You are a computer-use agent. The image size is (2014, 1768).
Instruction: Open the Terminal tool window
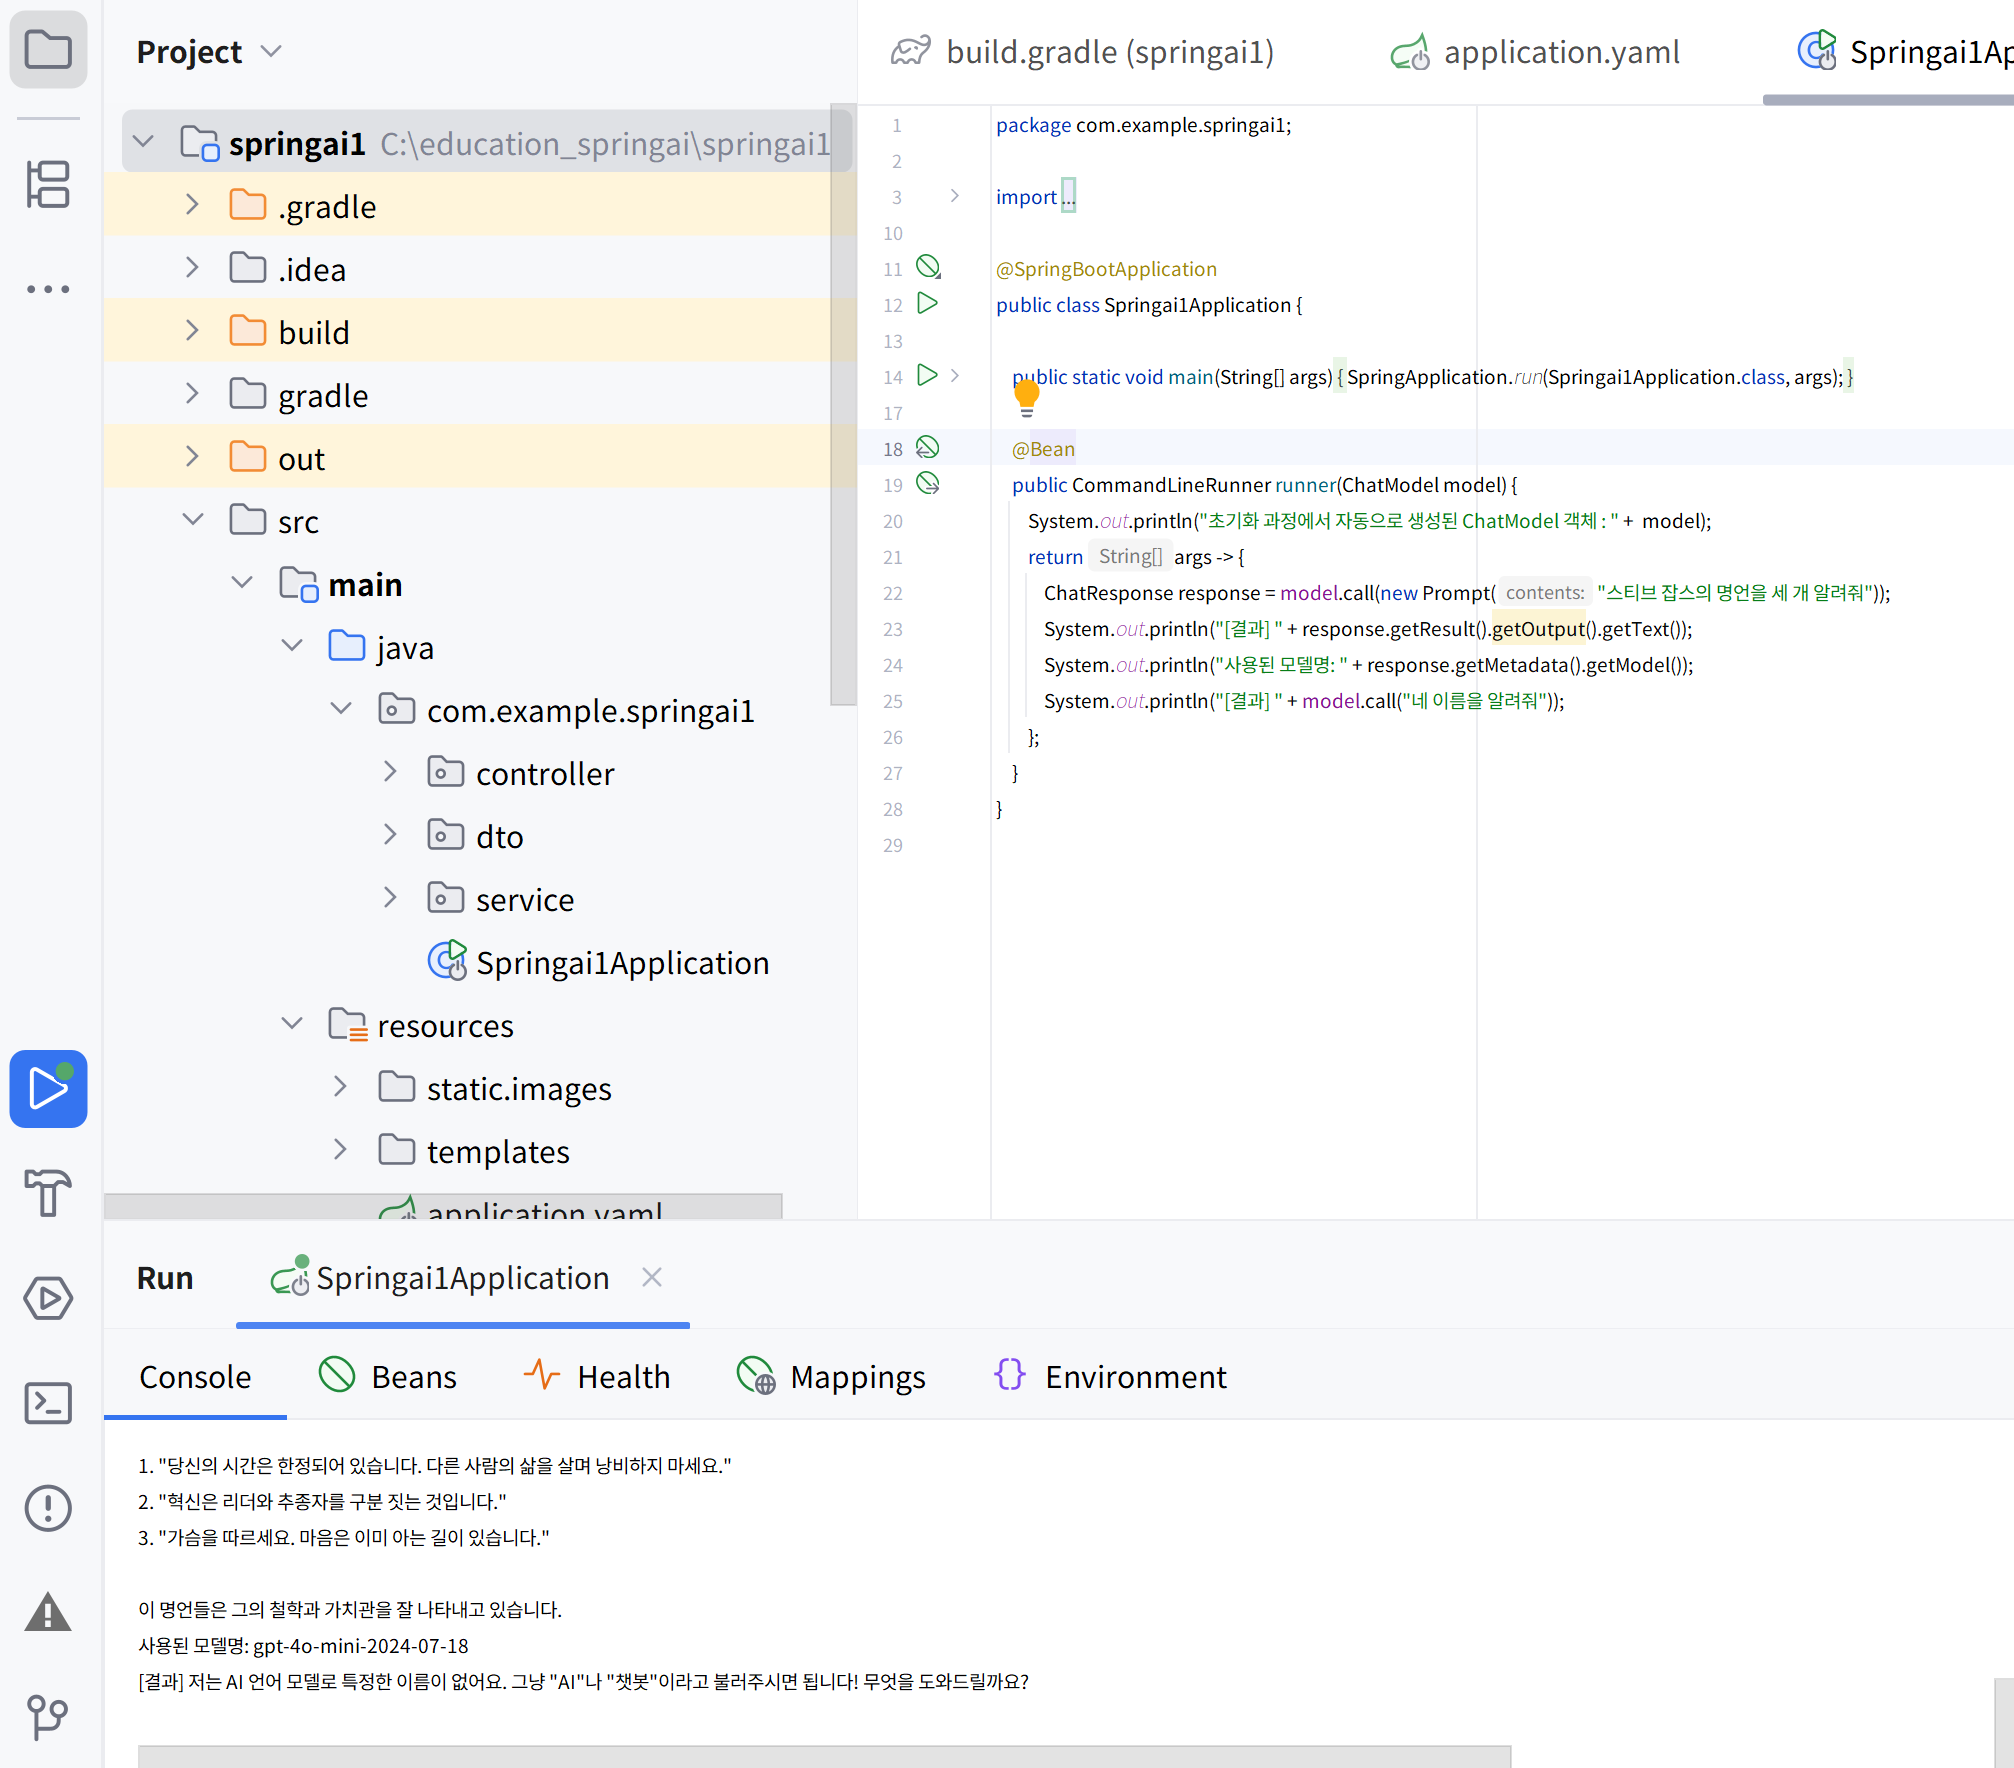tap(48, 1403)
